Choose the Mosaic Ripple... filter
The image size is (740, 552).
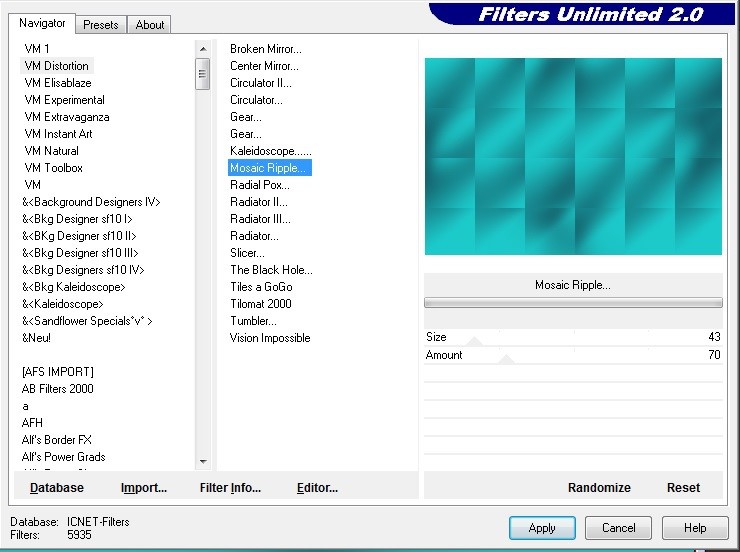[269, 167]
